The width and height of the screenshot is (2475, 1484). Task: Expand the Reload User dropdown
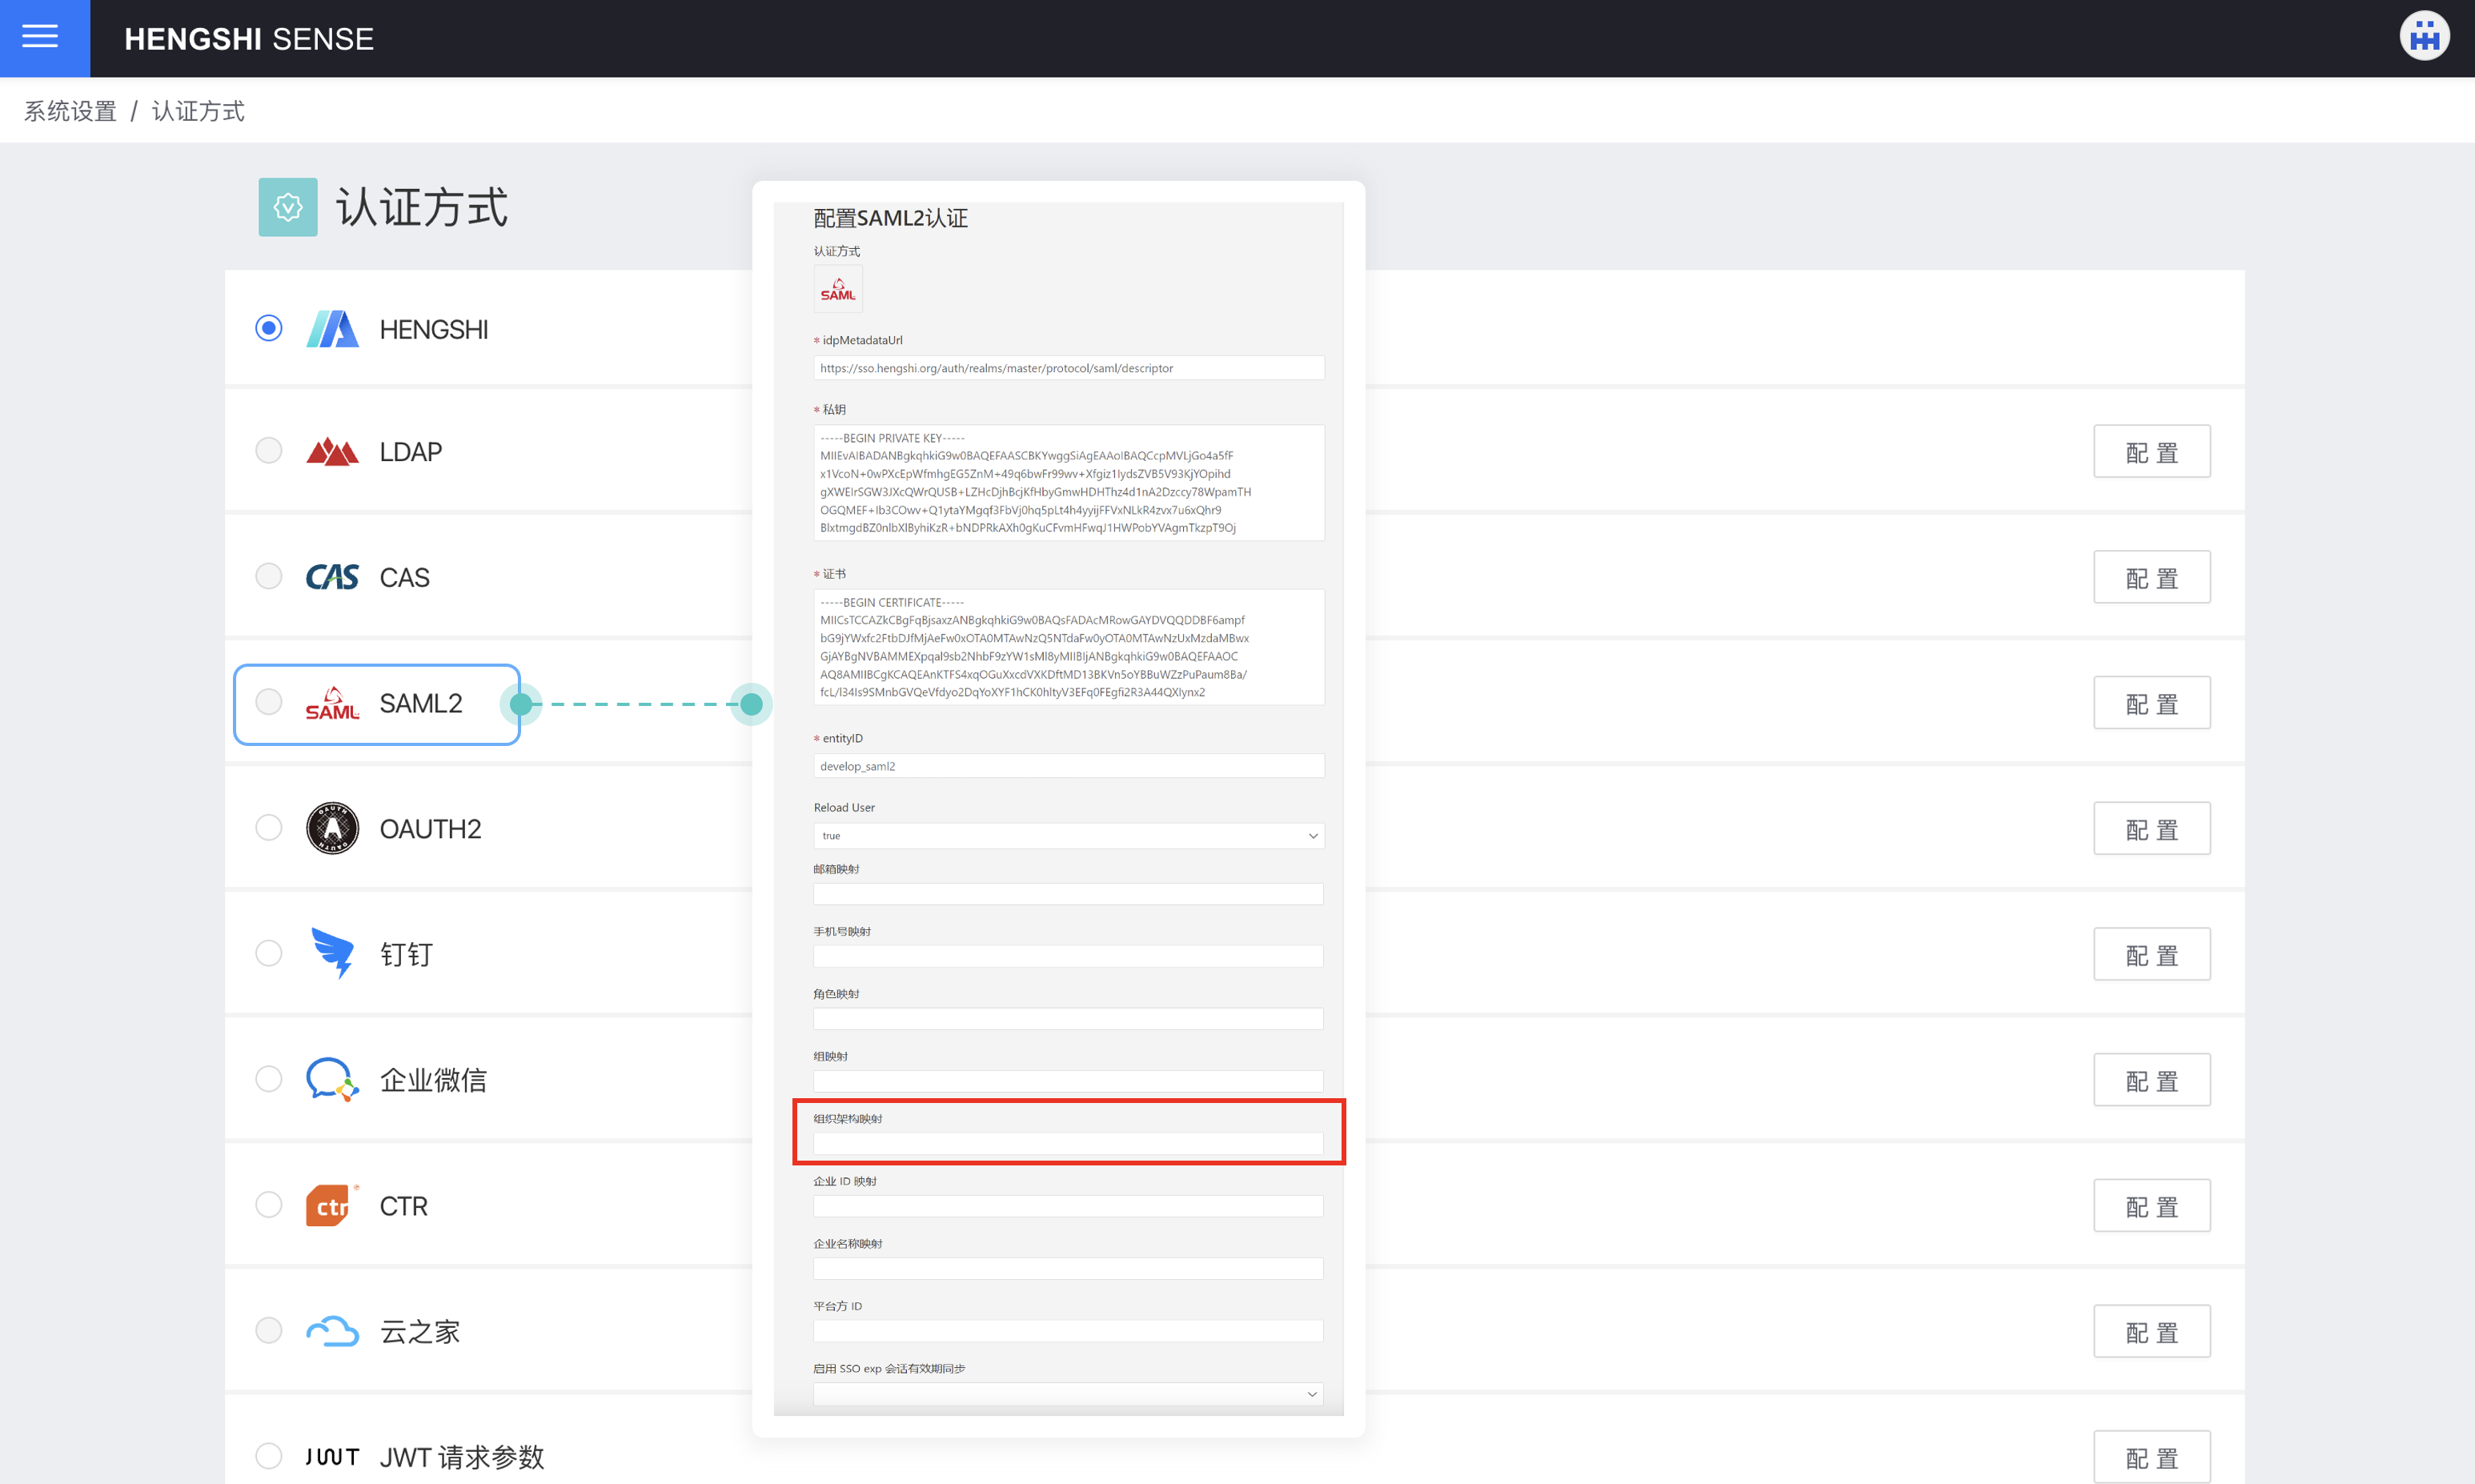coord(1065,836)
